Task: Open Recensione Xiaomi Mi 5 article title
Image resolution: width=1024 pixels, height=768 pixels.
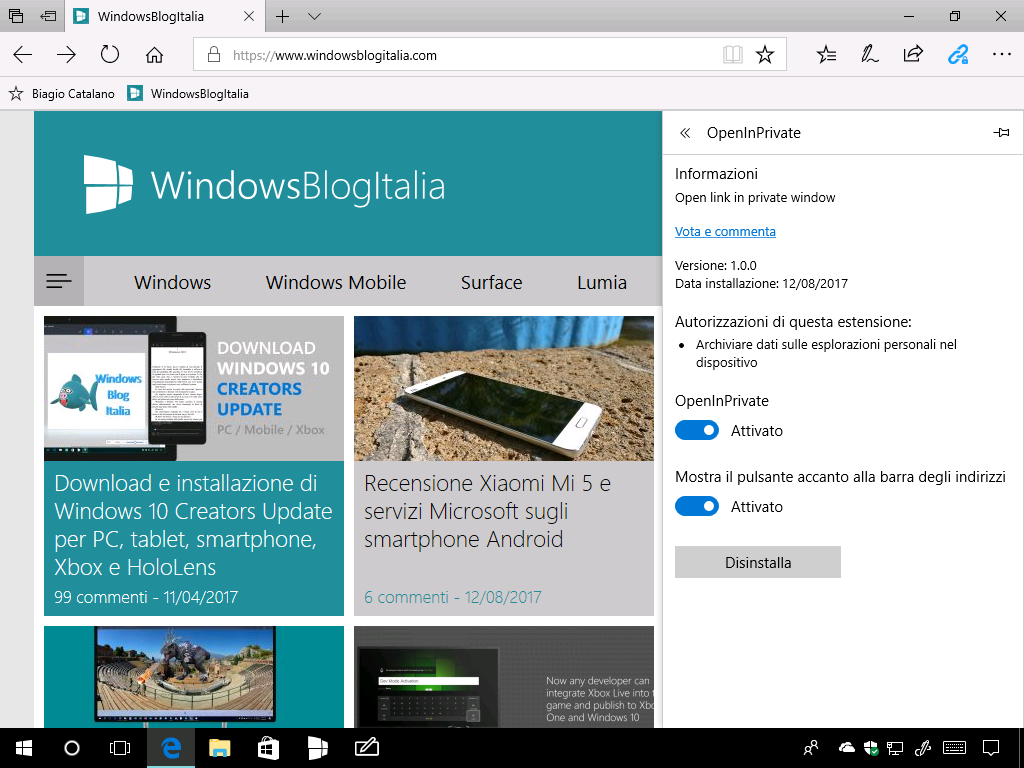Action: click(x=487, y=511)
